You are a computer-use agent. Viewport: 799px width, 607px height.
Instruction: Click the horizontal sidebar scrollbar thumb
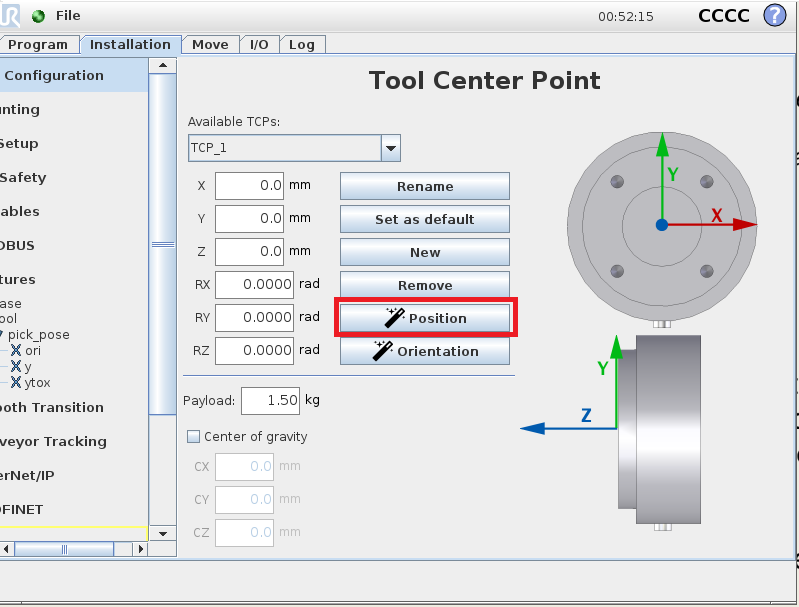(x=64, y=549)
